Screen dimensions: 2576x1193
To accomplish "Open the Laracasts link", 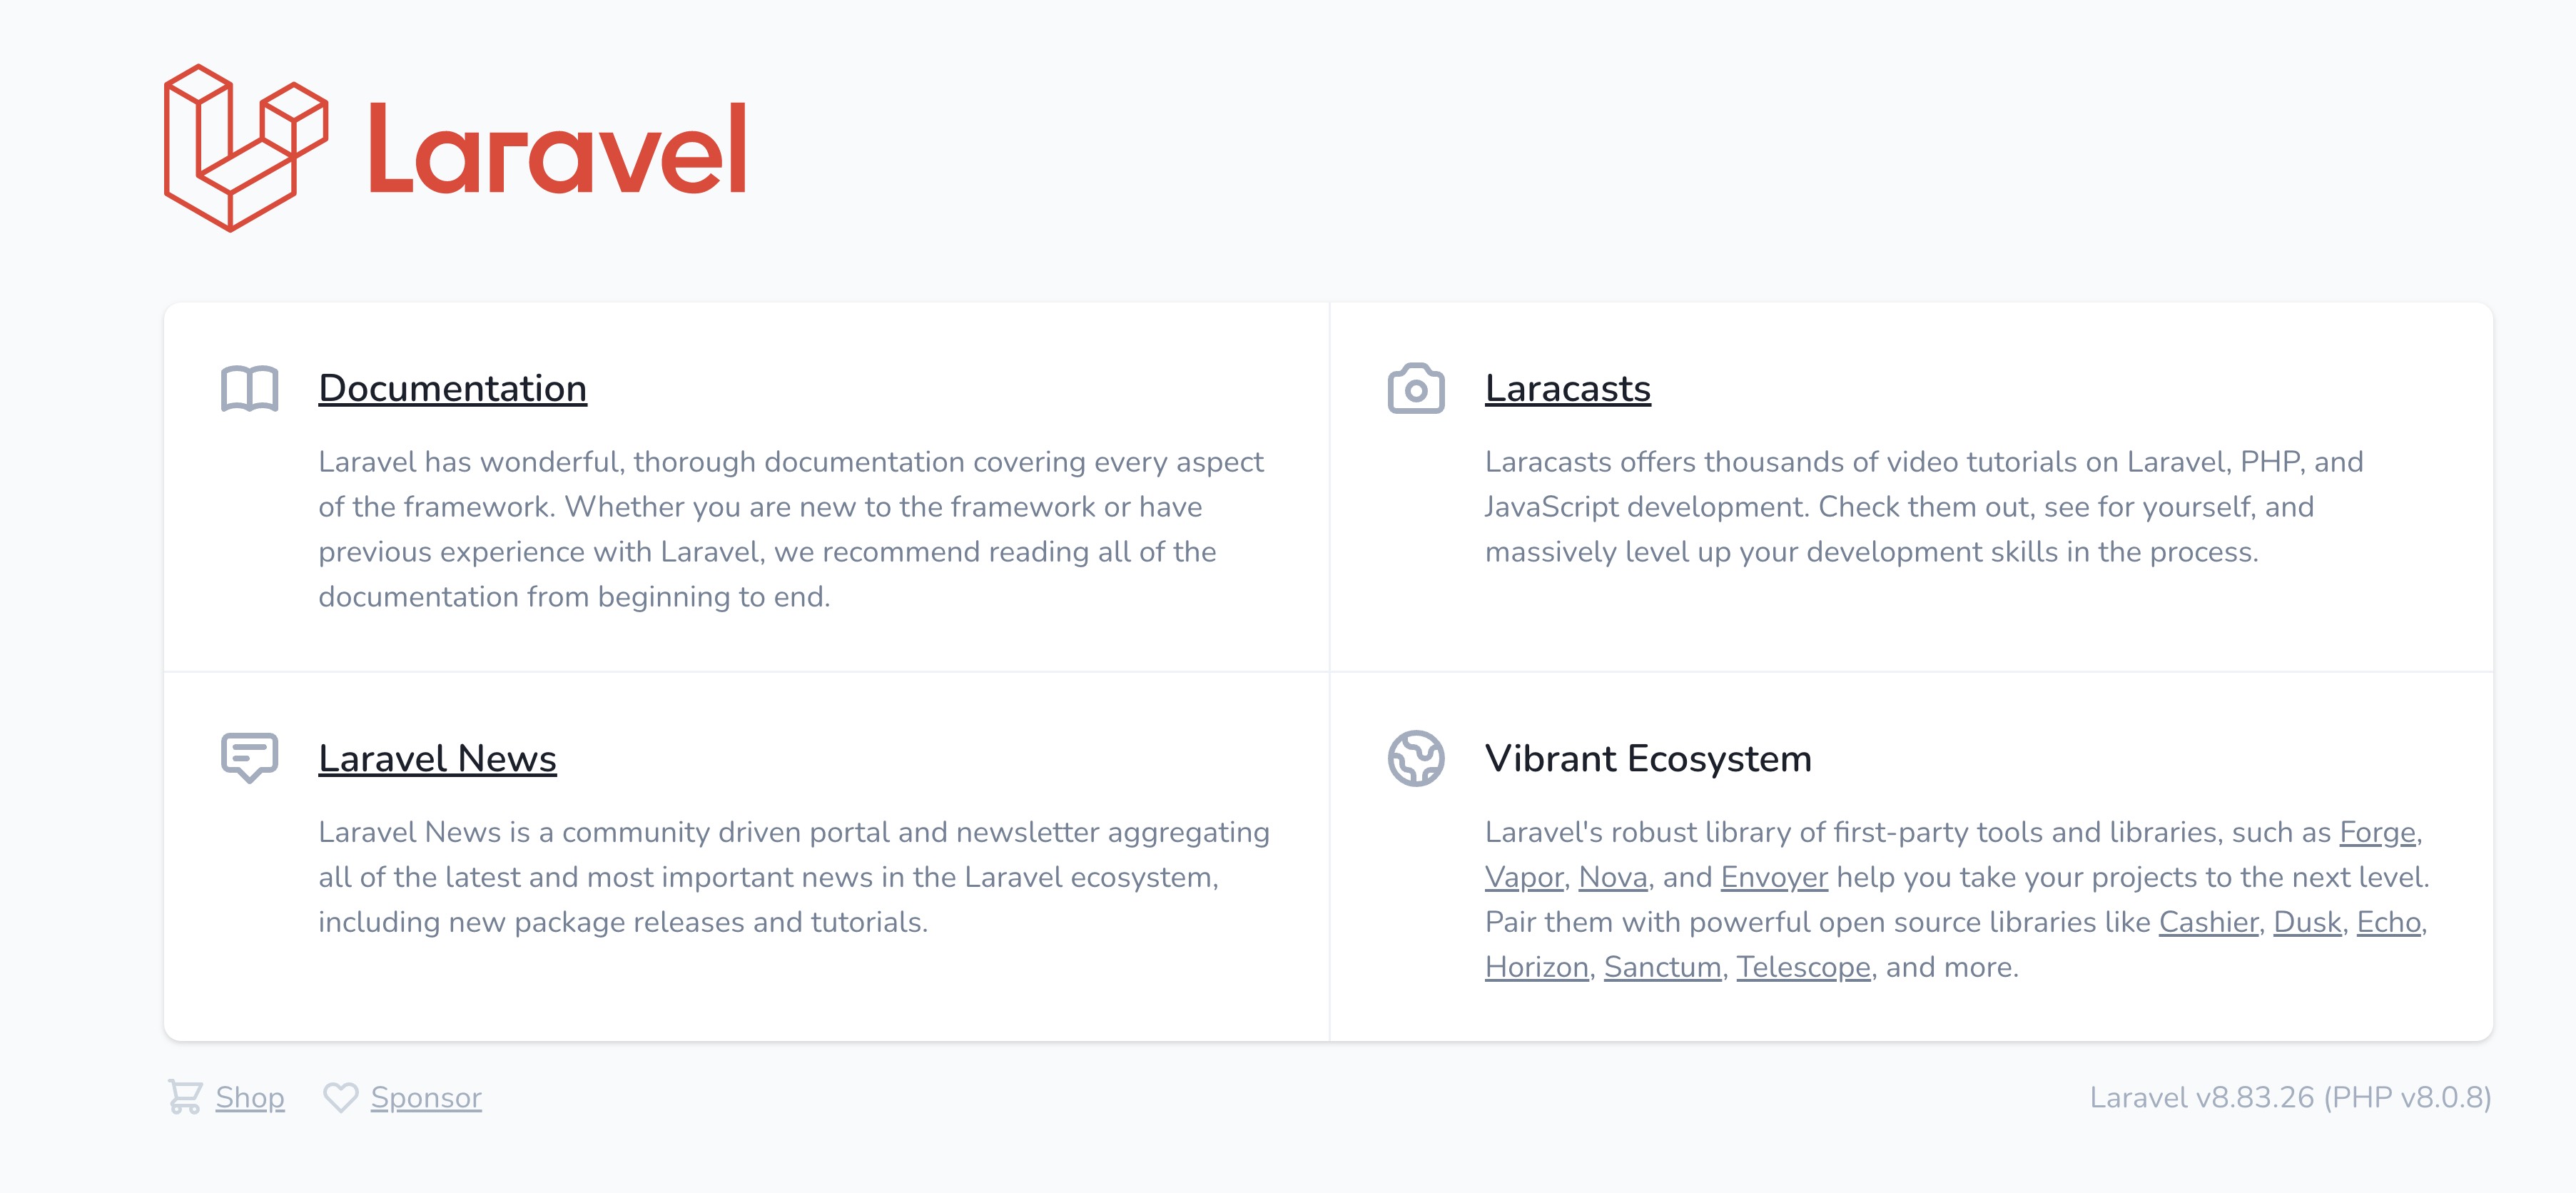I will pyautogui.click(x=1567, y=388).
